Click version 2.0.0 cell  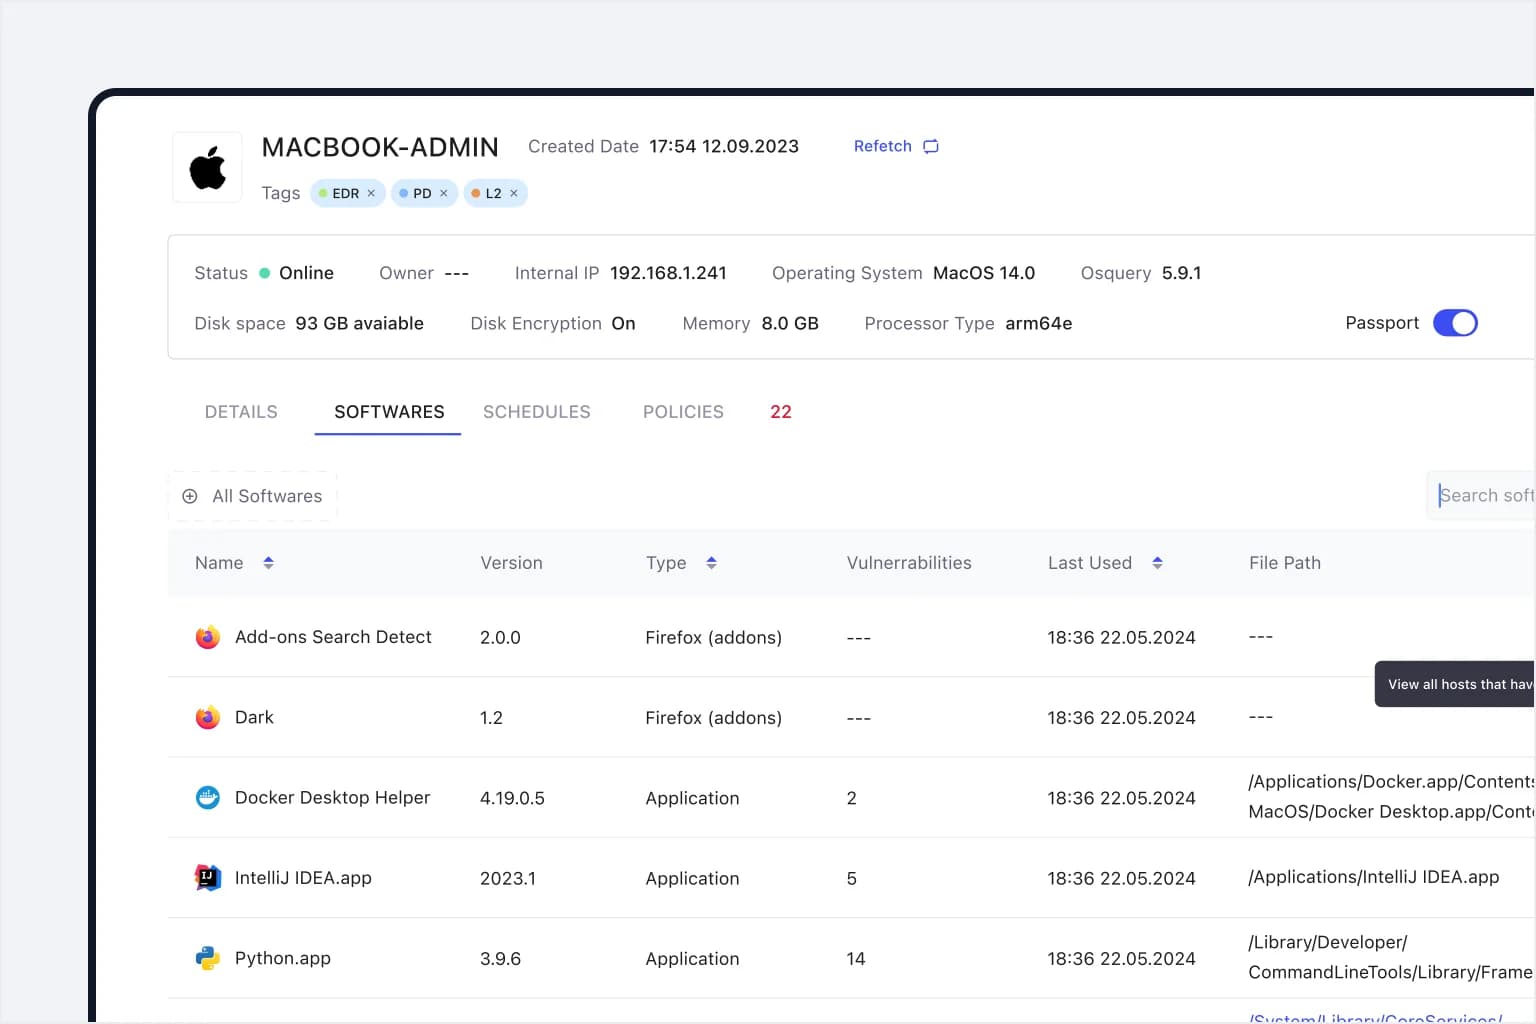(500, 638)
